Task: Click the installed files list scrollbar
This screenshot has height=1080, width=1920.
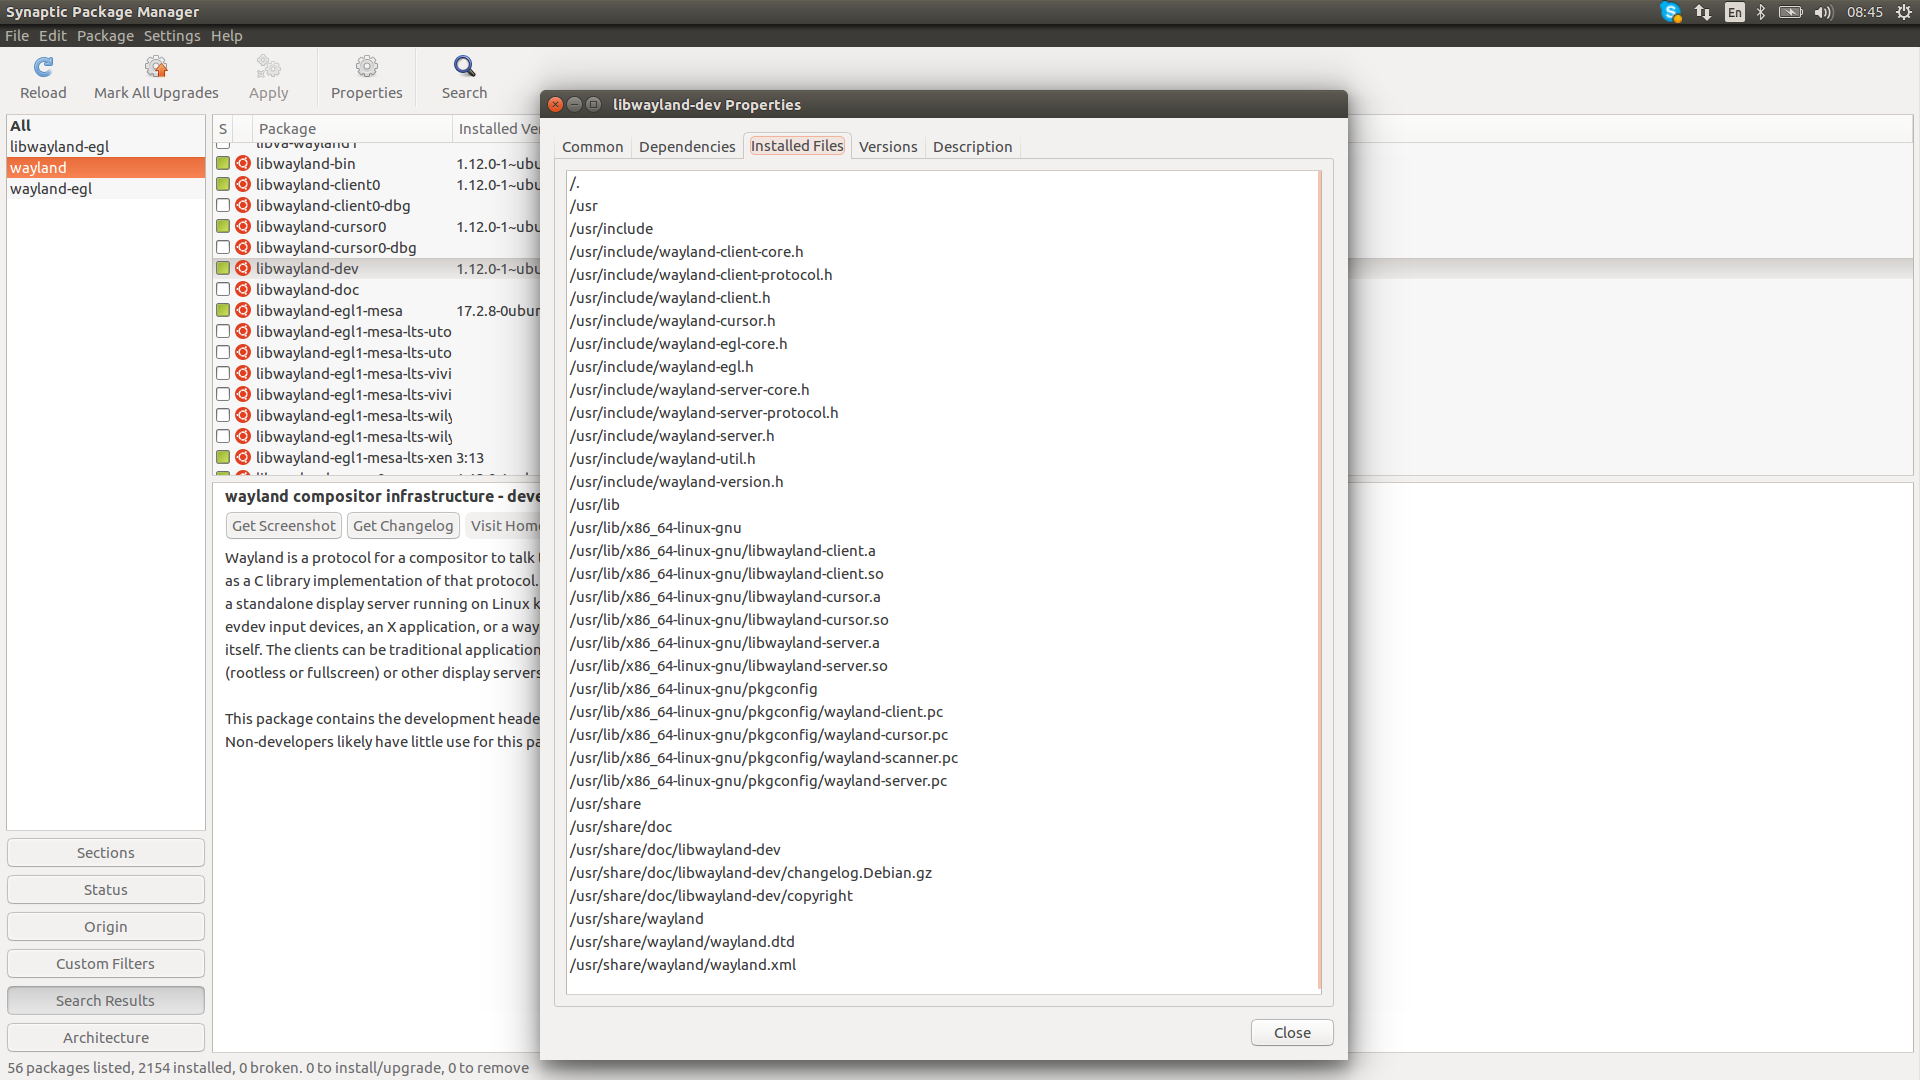Action: tap(1320, 580)
